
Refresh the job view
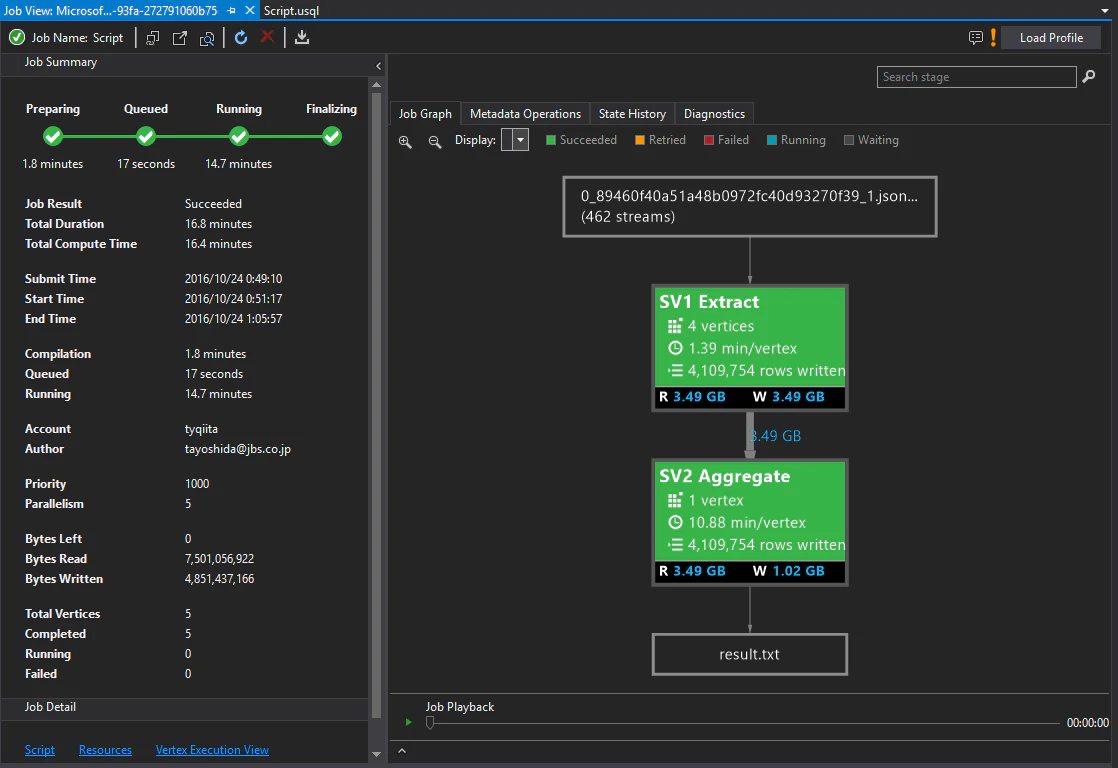click(x=241, y=38)
